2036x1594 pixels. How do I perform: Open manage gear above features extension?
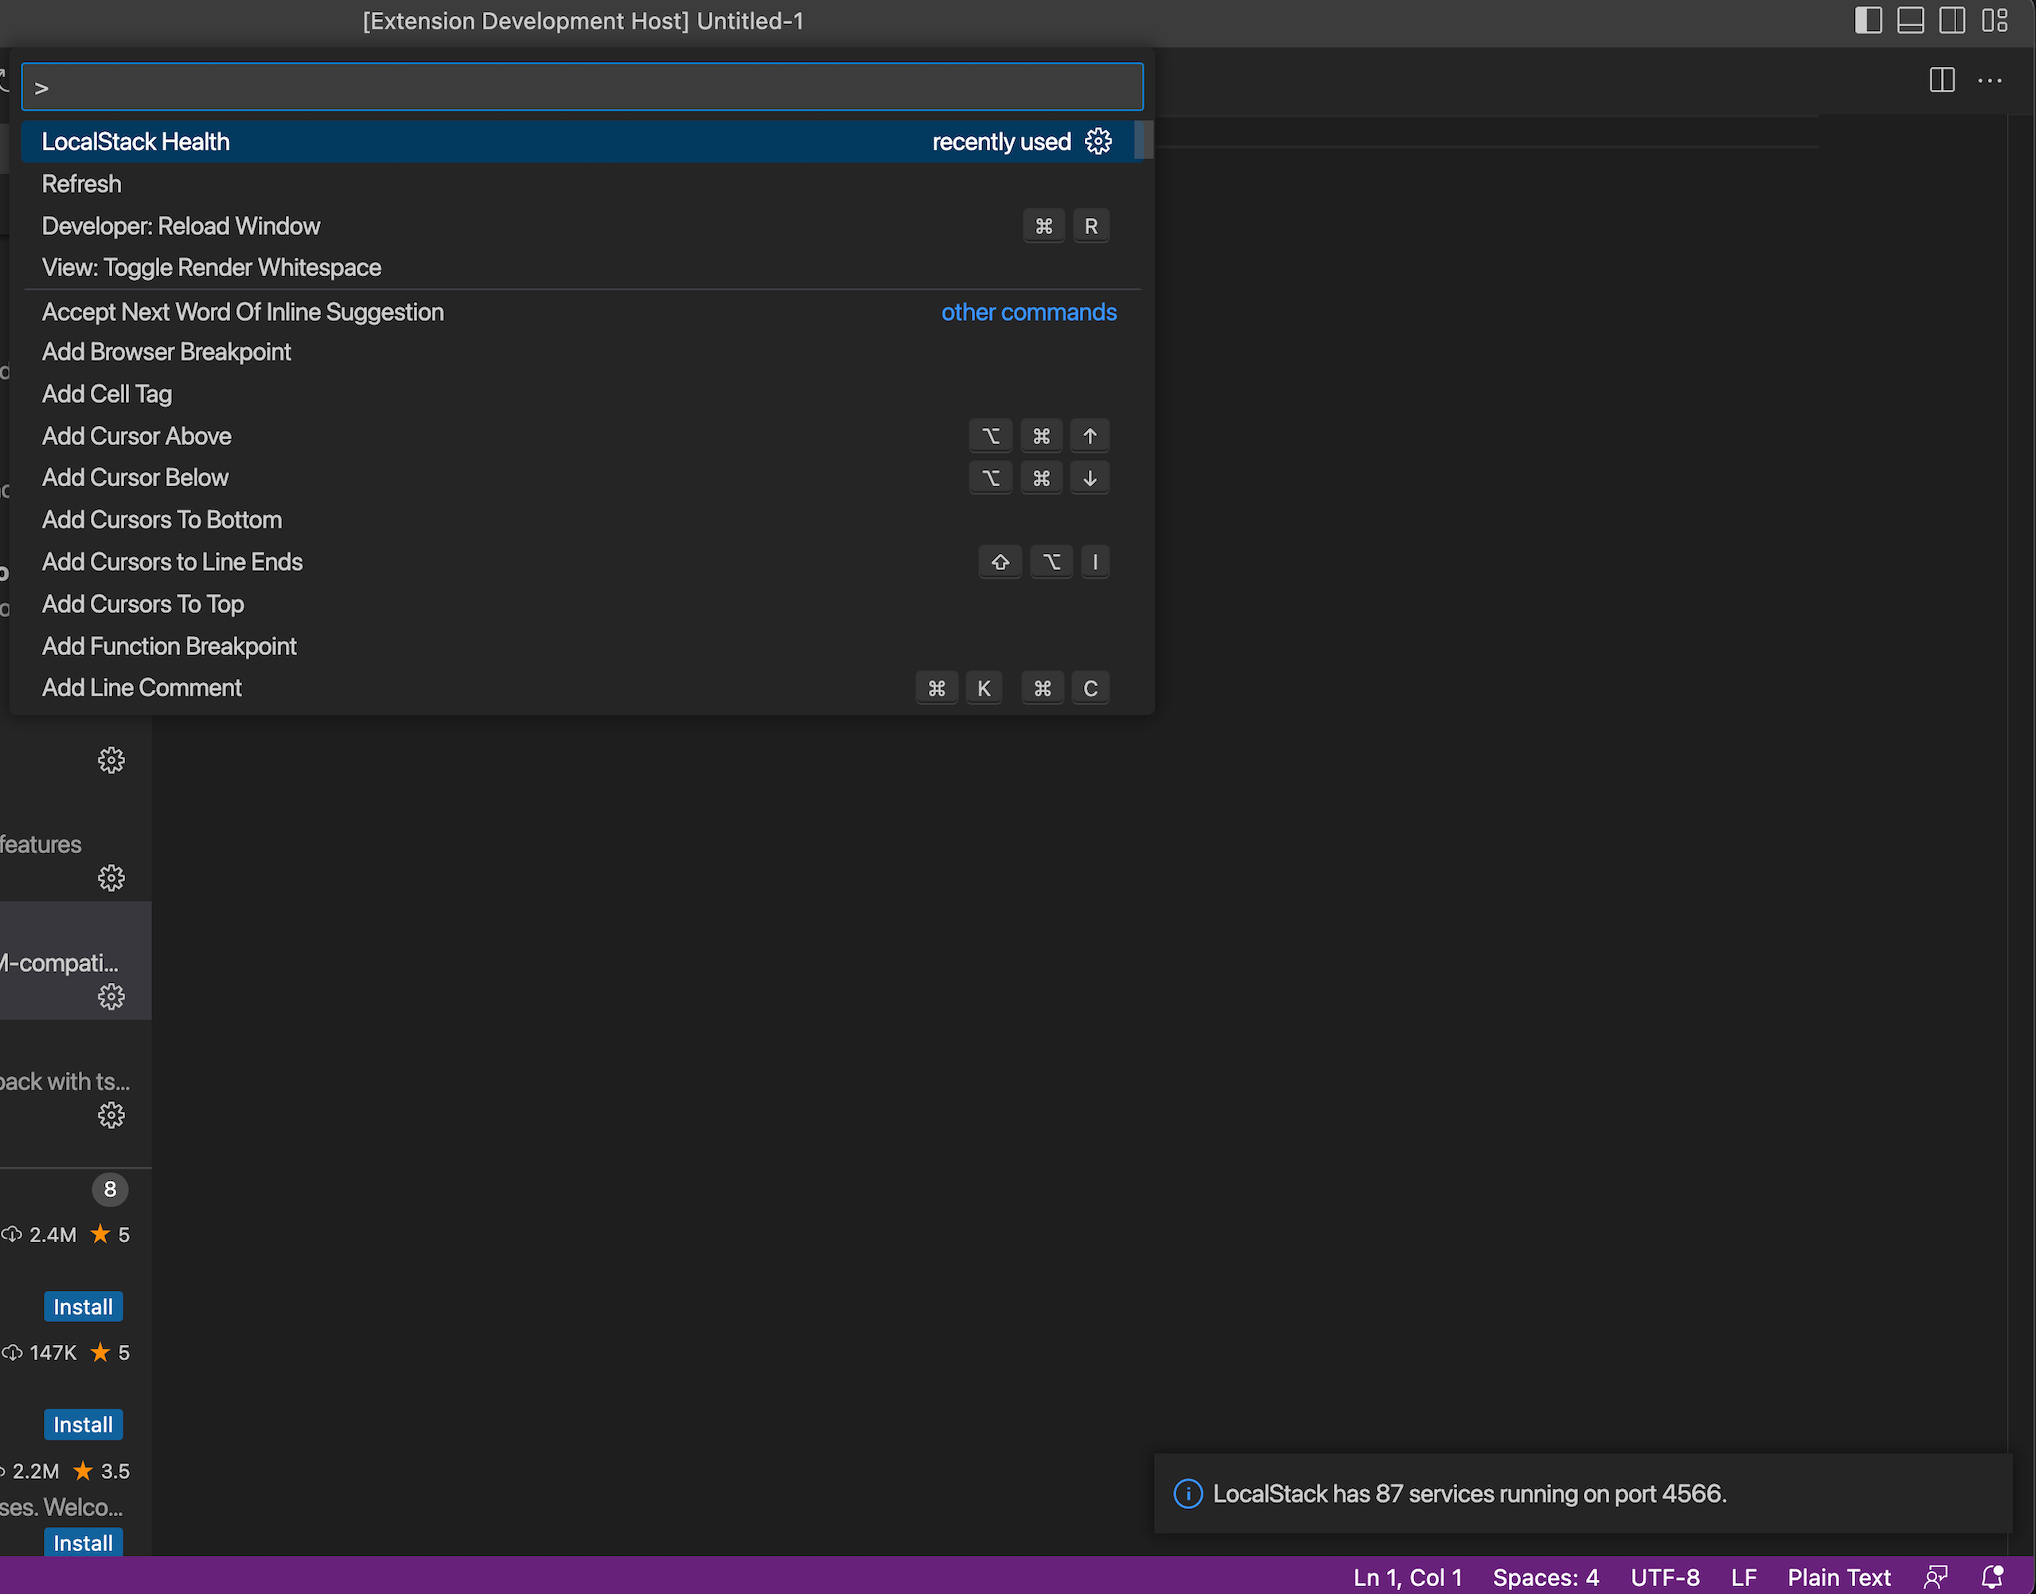pos(111,760)
